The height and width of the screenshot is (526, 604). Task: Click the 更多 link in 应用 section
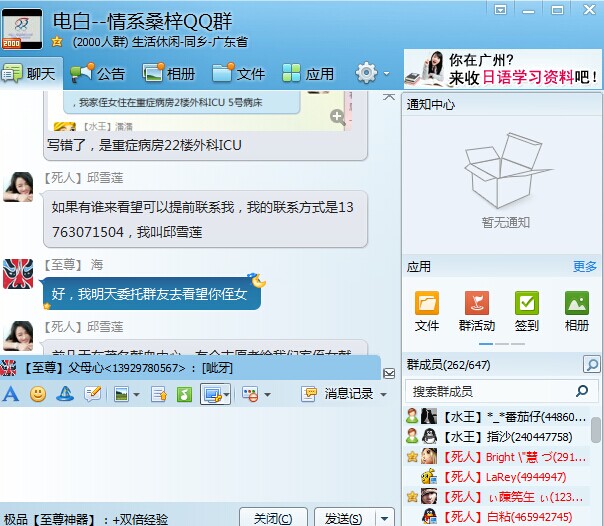[x=585, y=266]
